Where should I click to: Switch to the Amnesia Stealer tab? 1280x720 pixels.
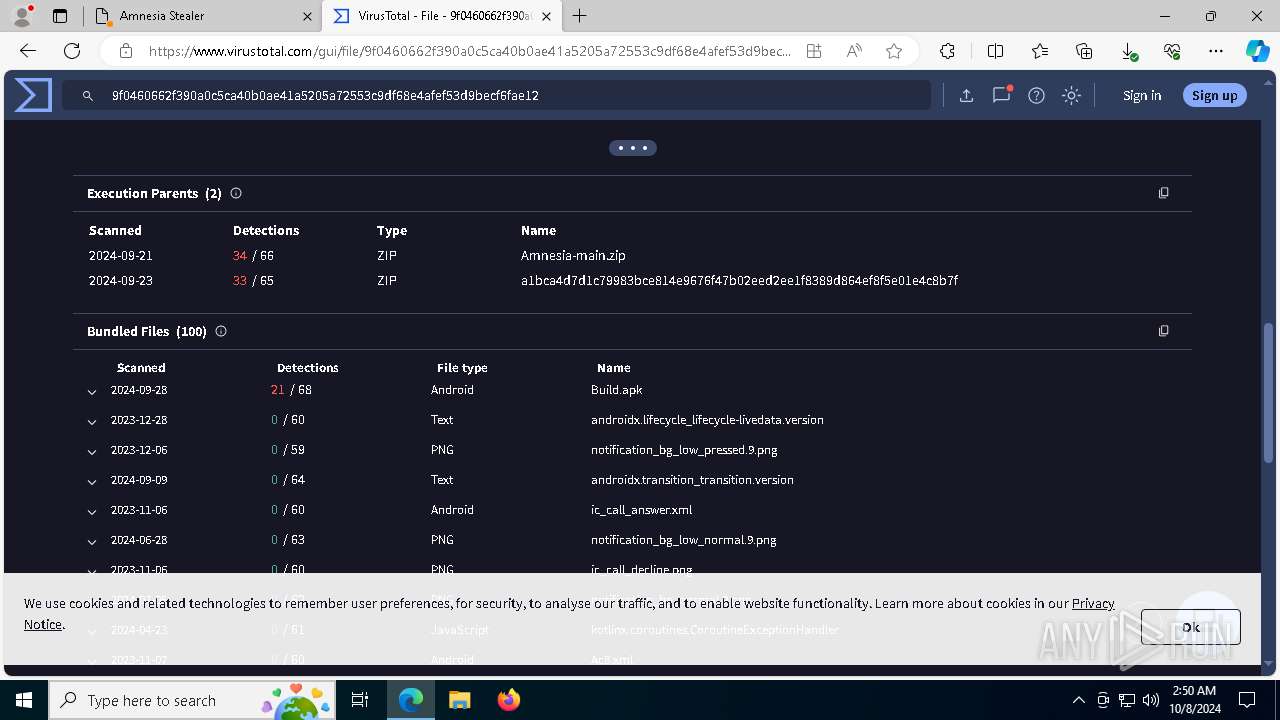200,16
